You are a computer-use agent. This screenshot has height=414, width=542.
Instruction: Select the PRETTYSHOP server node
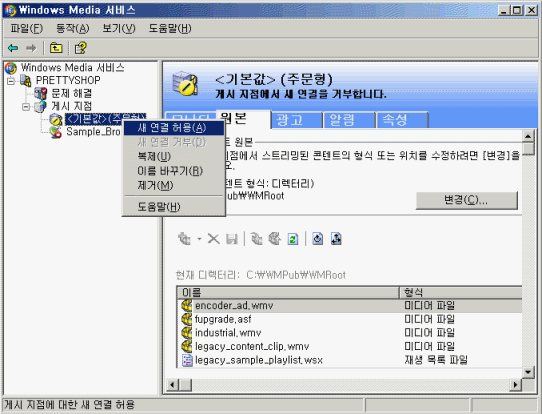(68, 80)
